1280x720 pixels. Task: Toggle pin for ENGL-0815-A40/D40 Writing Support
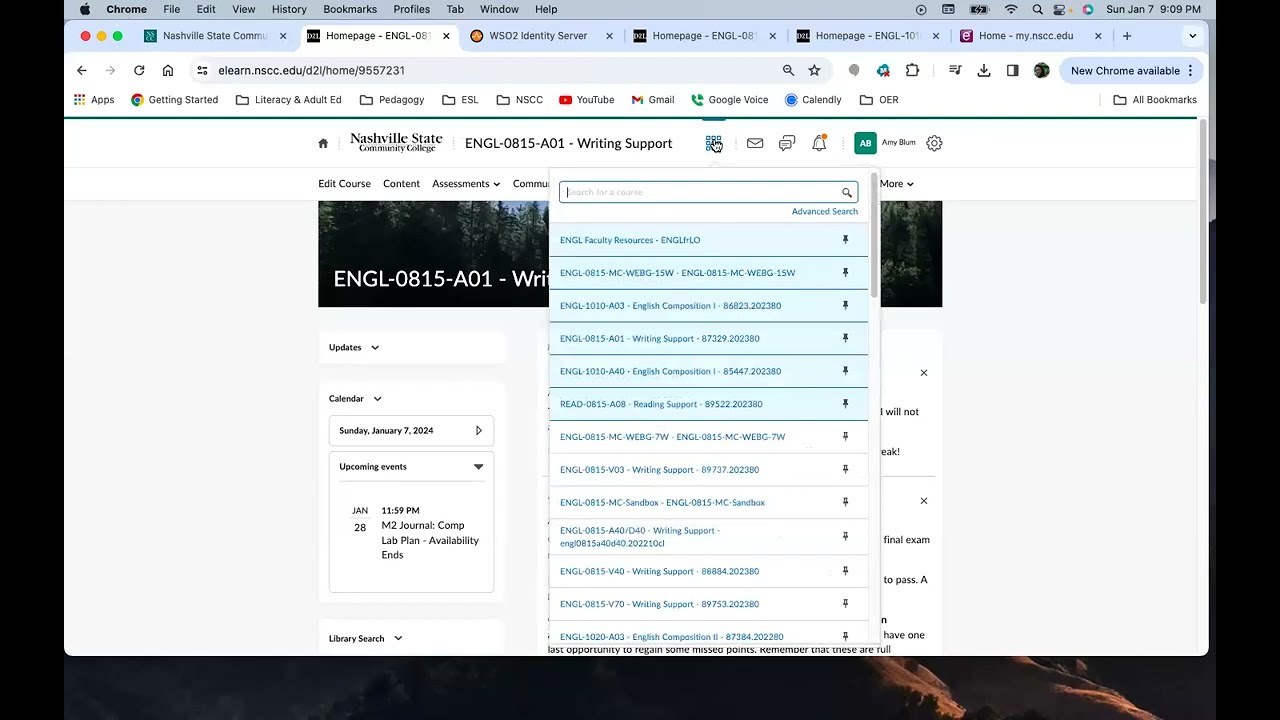(845, 537)
